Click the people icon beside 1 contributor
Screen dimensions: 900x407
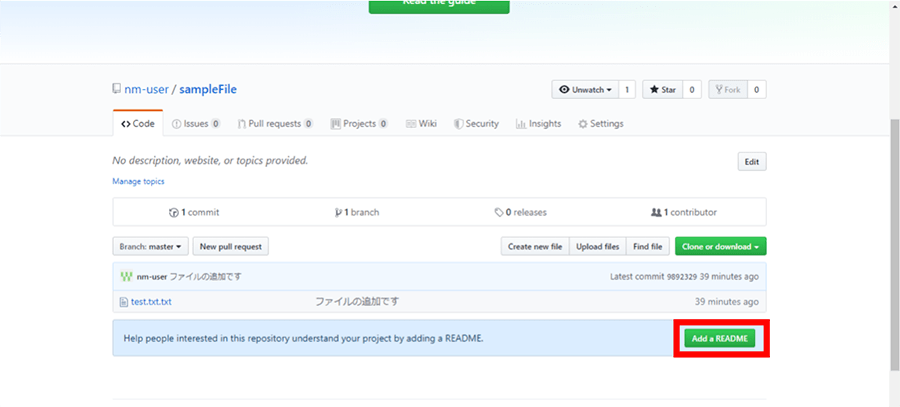pyautogui.click(x=657, y=212)
